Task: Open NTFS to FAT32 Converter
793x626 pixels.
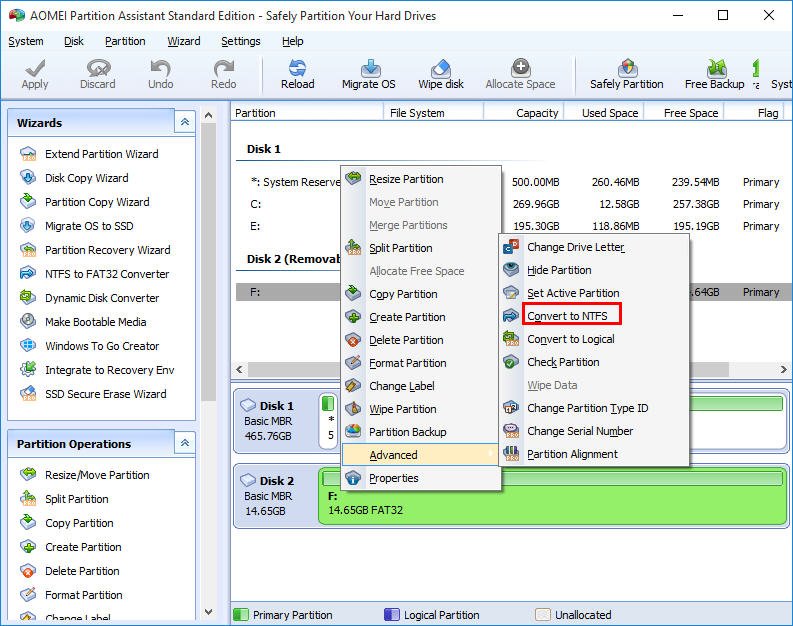Action: click(107, 274)
